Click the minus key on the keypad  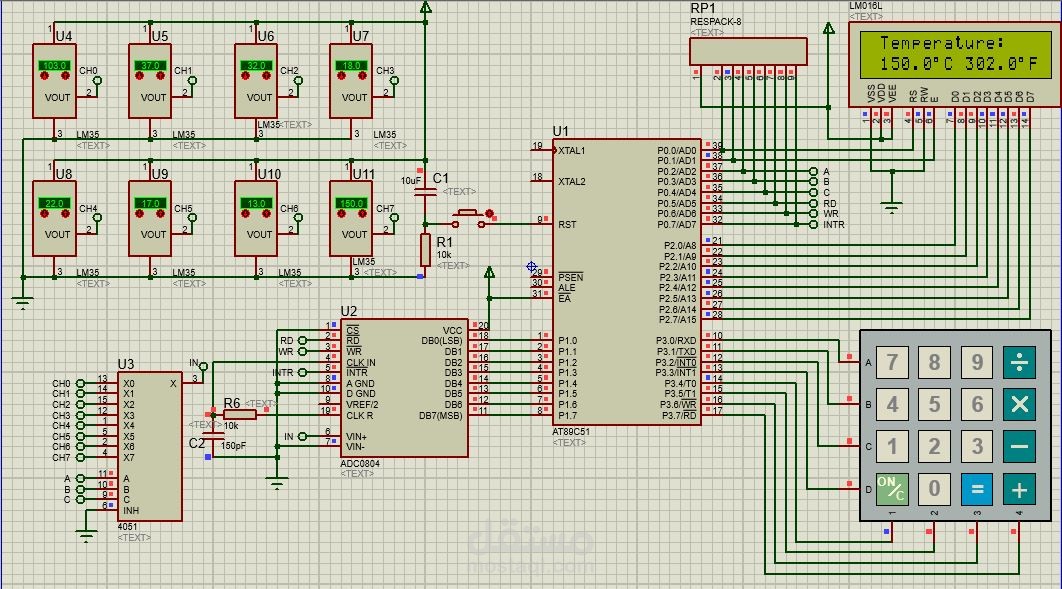click(x=1019, y=446)
